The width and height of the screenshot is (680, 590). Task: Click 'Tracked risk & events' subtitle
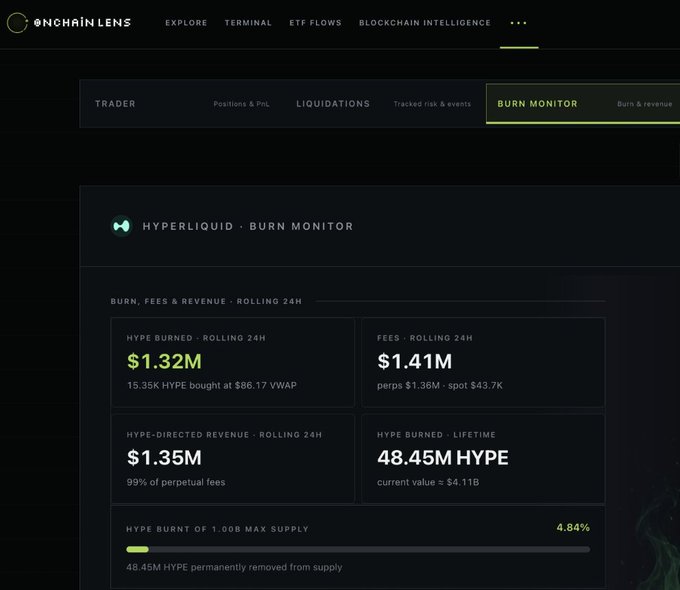pyautogui.click(x=432, y=104)
